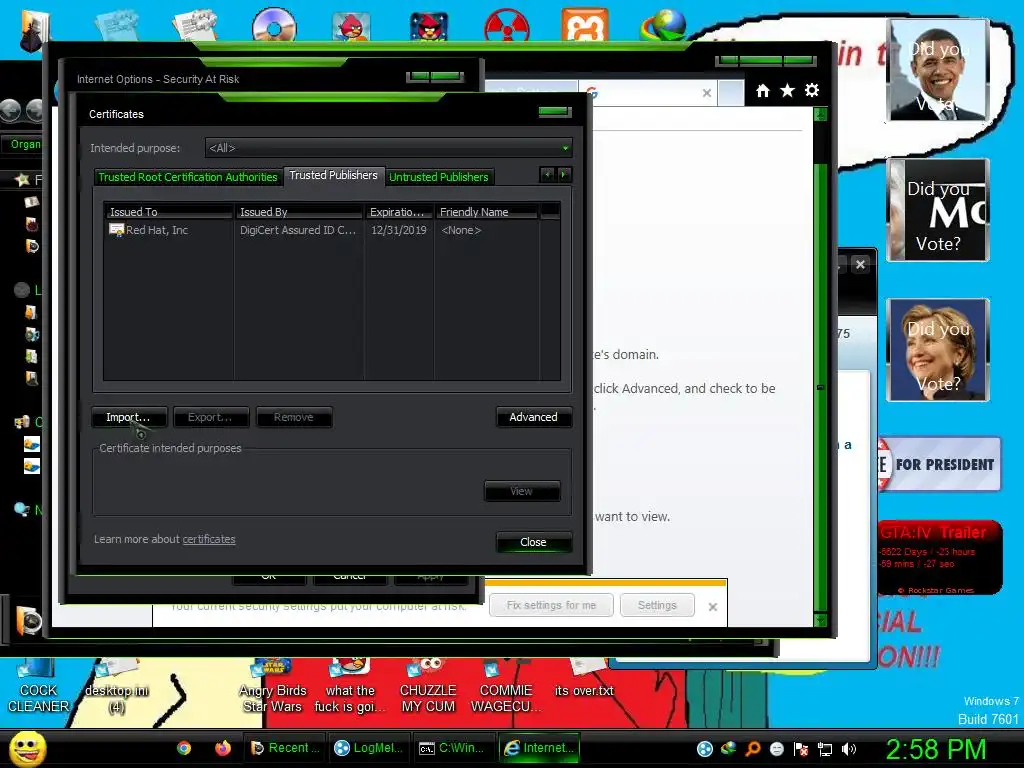Image resolution: width=1024 pixels, height=768 pixels.
Task: Open the desktop.ini (4) desktop icon
Action: pyautogui.click(x=116, y=686)
